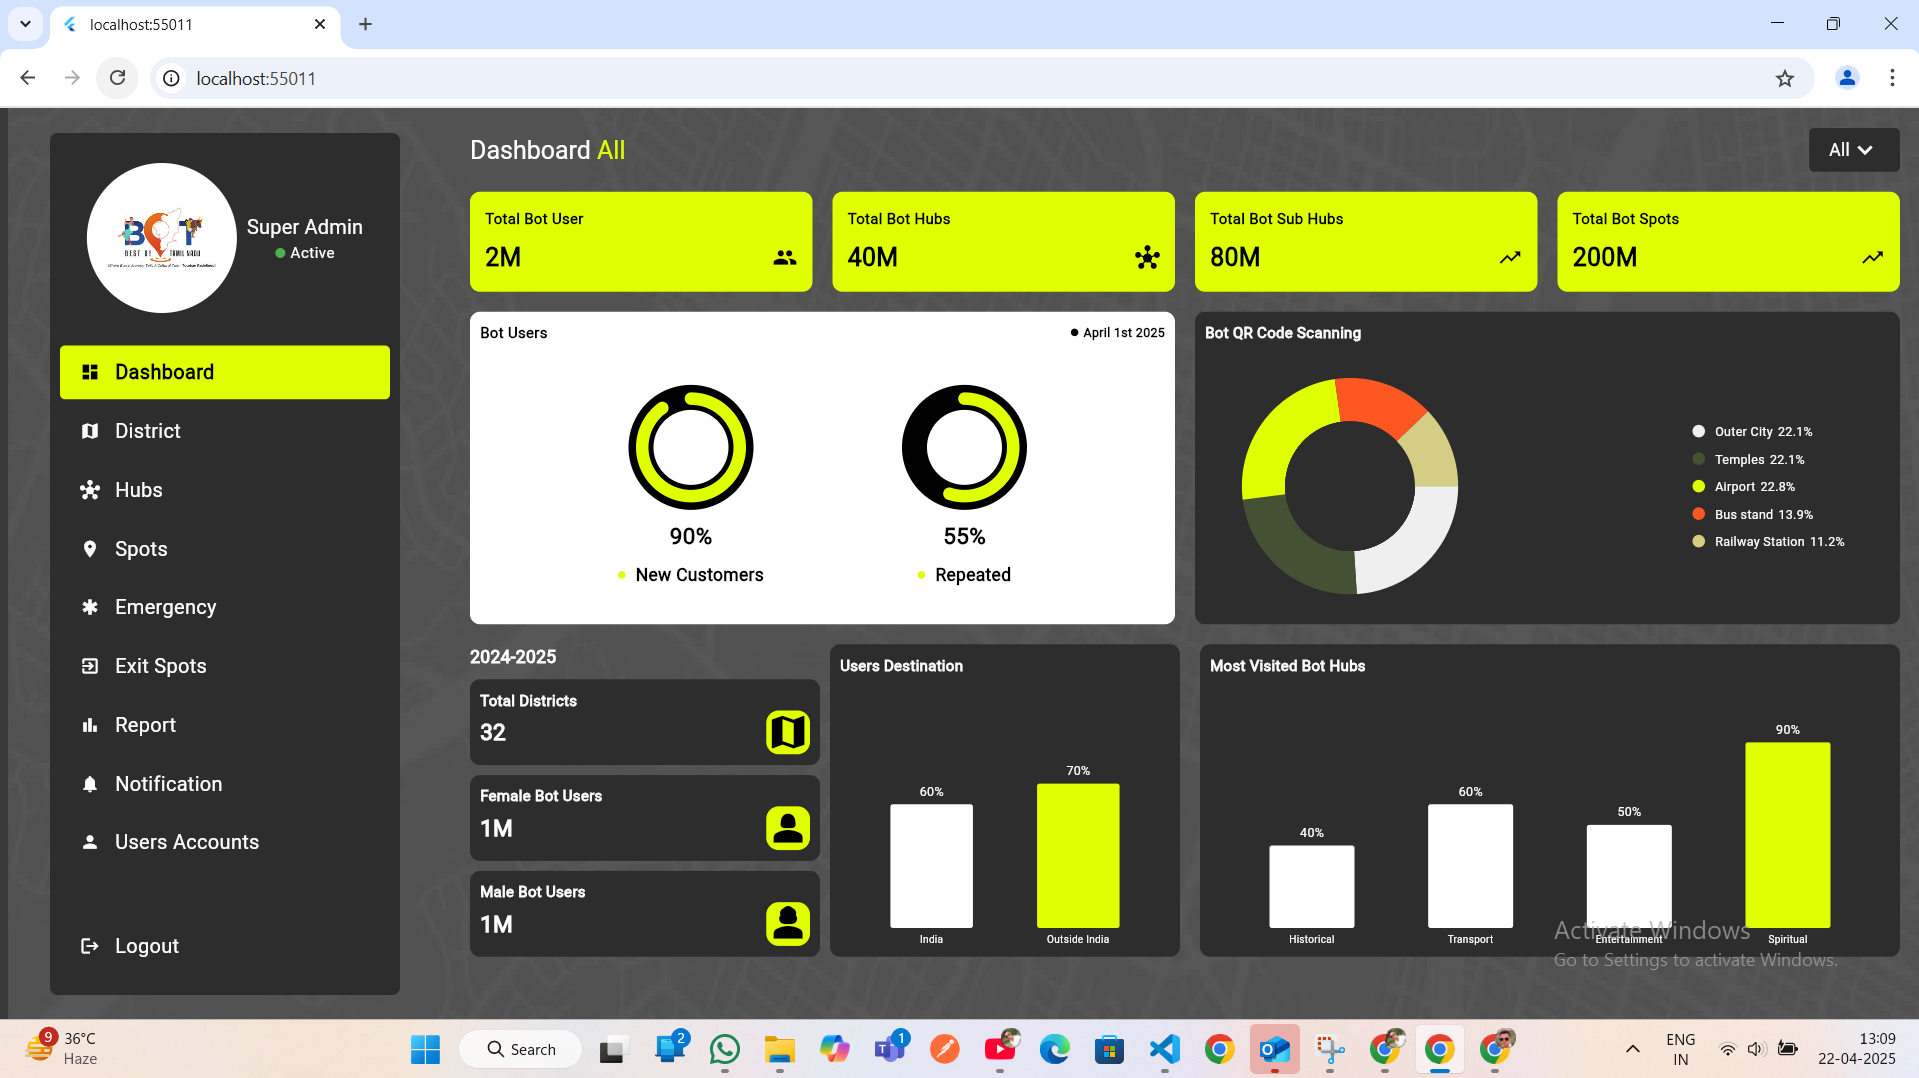
Task: Click the Female Bot Users person icon
Action: (787, 828)
